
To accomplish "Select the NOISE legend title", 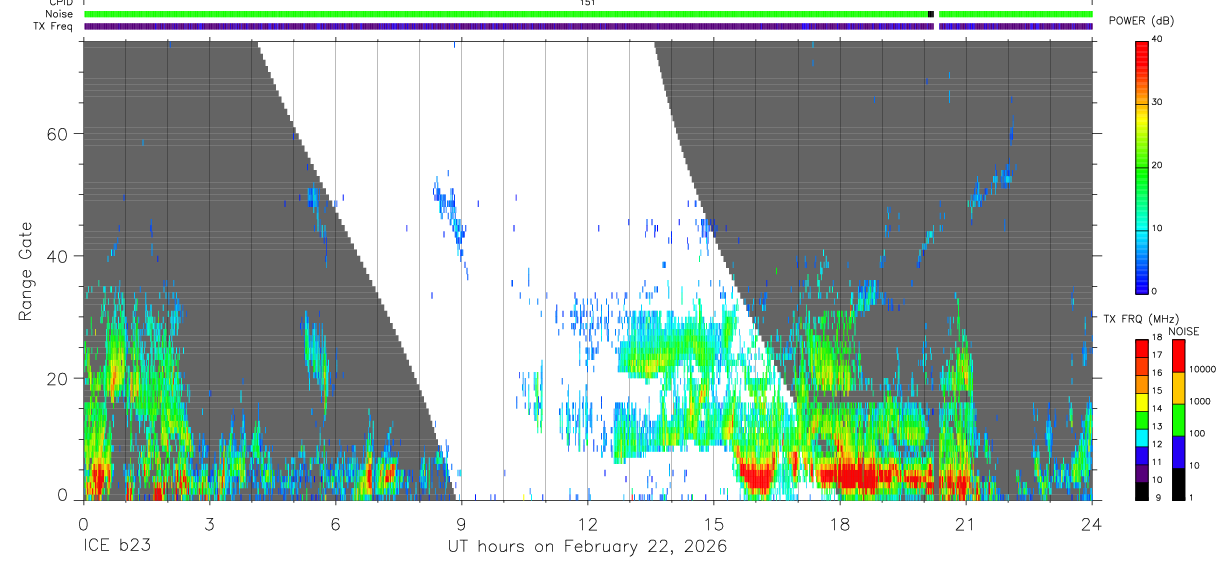I will (1184, 331).
